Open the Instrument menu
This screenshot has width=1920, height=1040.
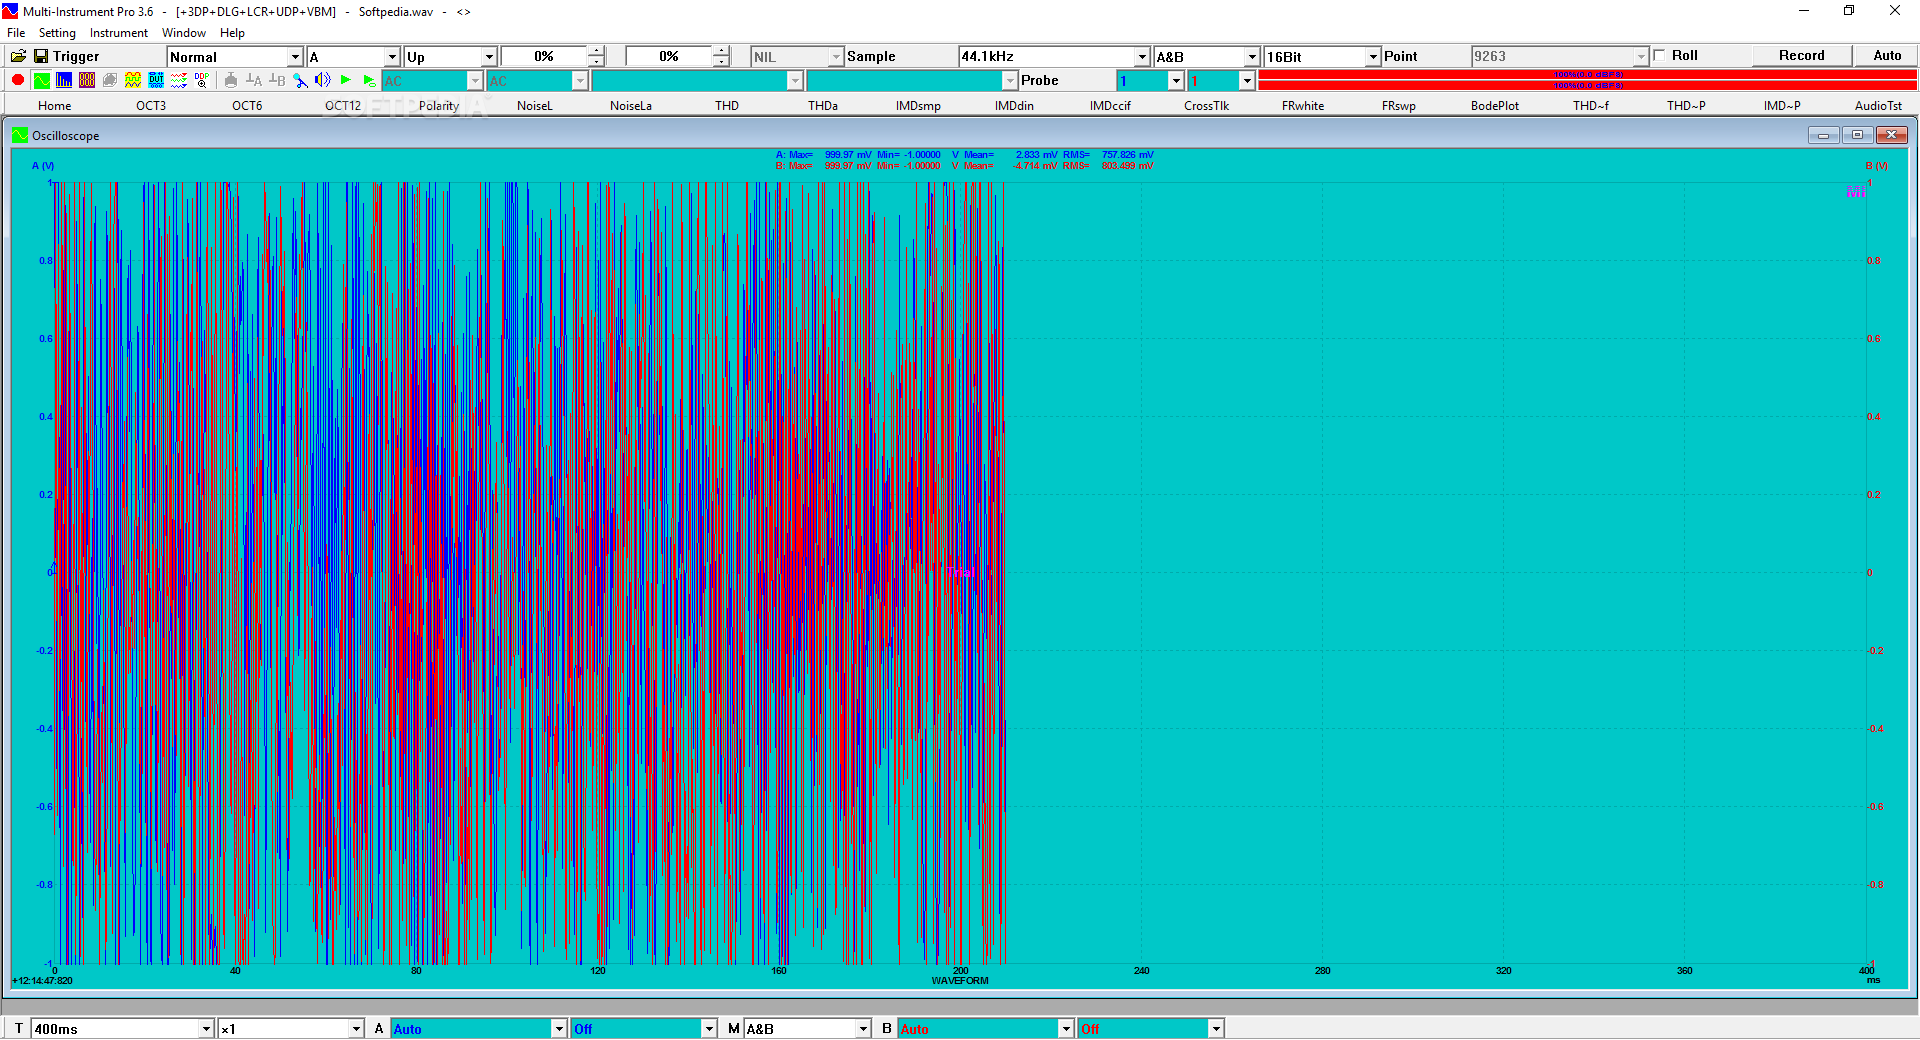coord(119,33)
